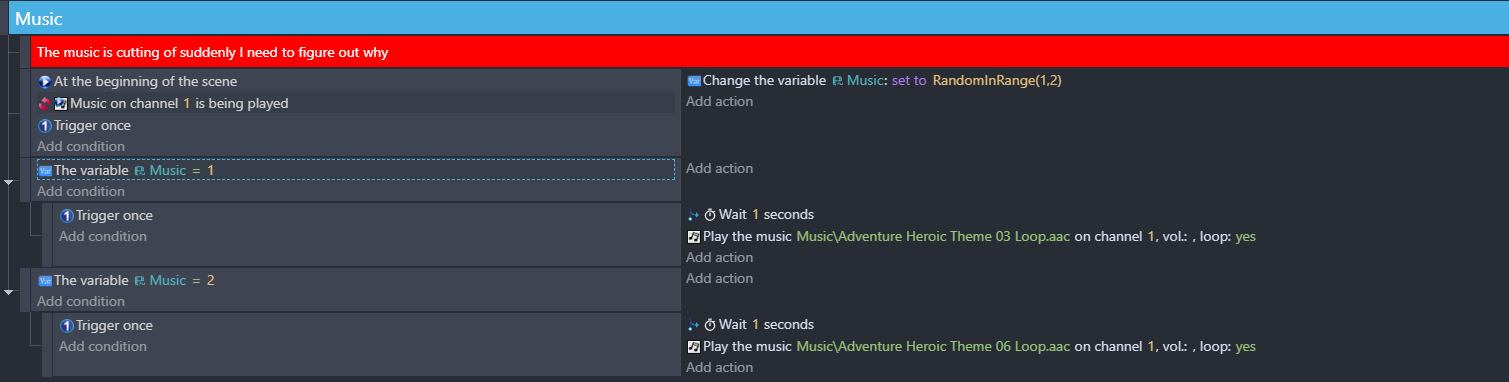Collapse the Music = 1 event sub-events
This screenshot has height=382, width=1509.
(x=9, y=182)
